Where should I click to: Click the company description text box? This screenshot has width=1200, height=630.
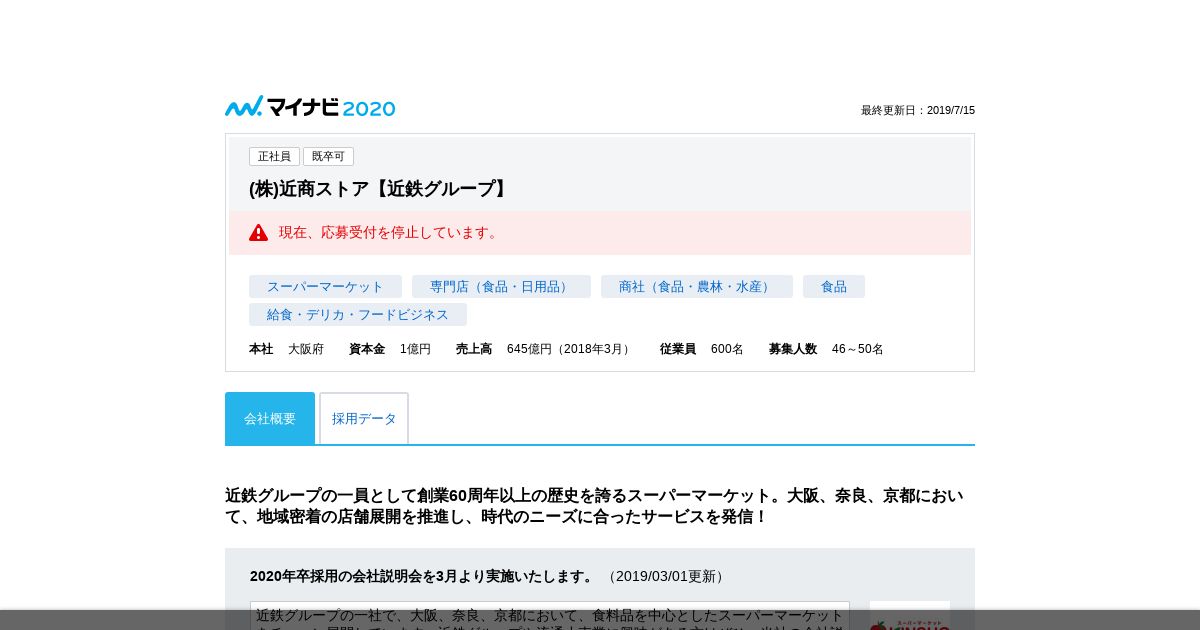click(x=550, y=616)
